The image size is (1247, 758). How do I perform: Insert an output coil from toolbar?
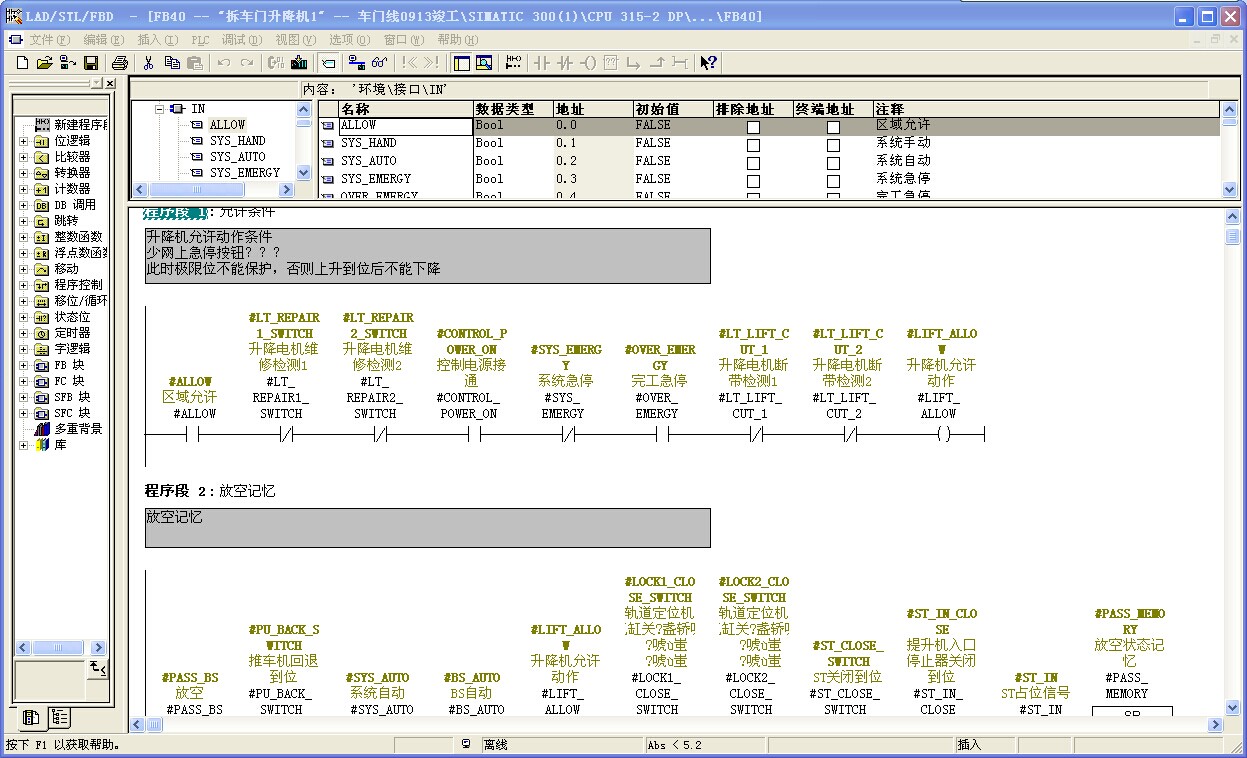(588, 63)
